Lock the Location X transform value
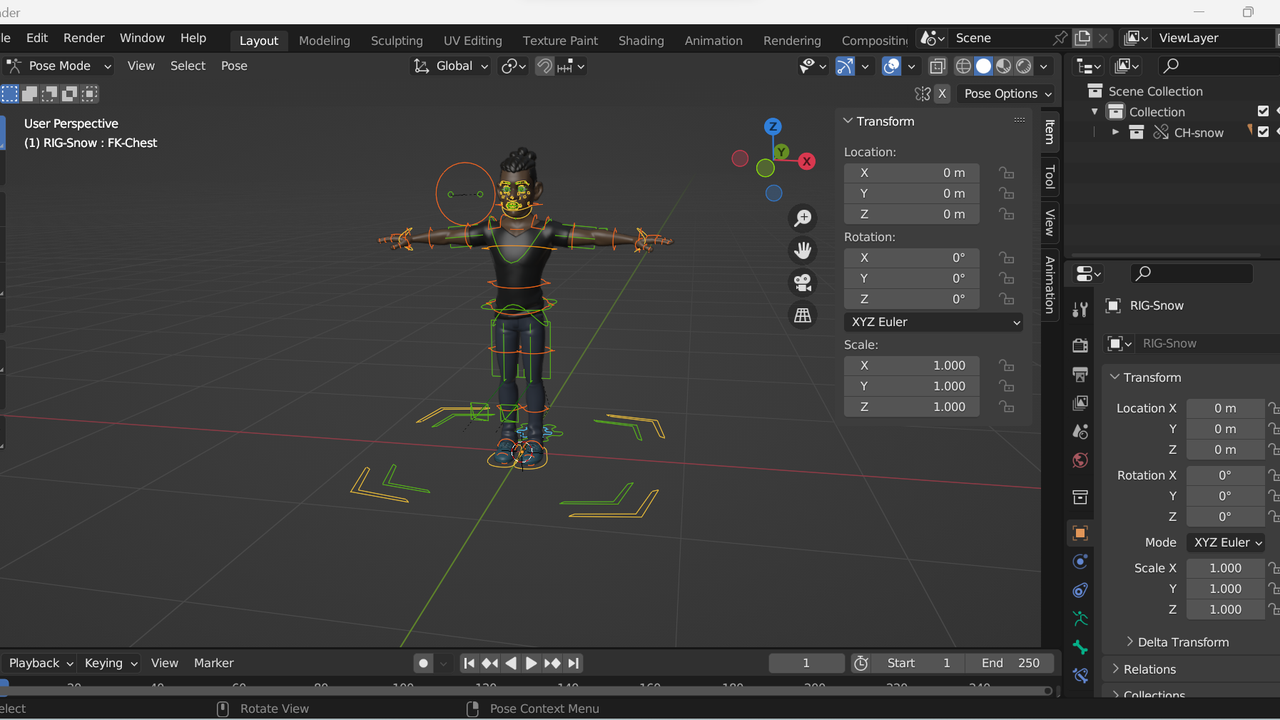 coord(1006,172)
